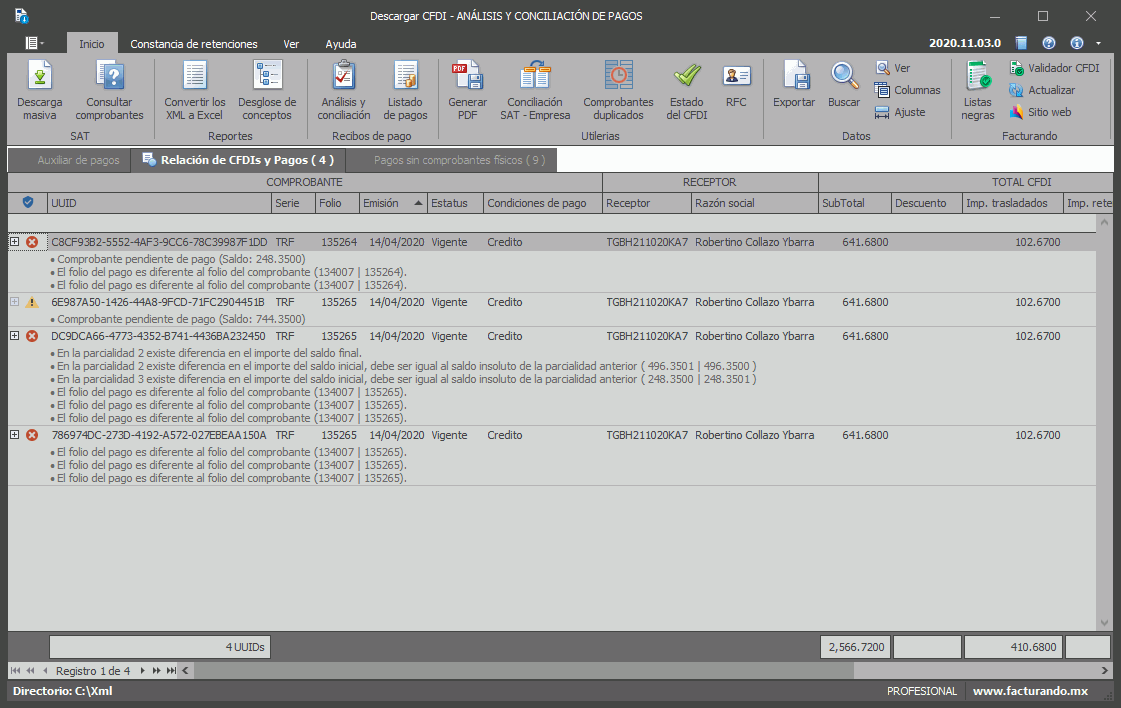Image resolution: width=1121 pixels, height=708 pixels.
Task: Click Generar PDF icon
Action: click(x=467, y=91)
